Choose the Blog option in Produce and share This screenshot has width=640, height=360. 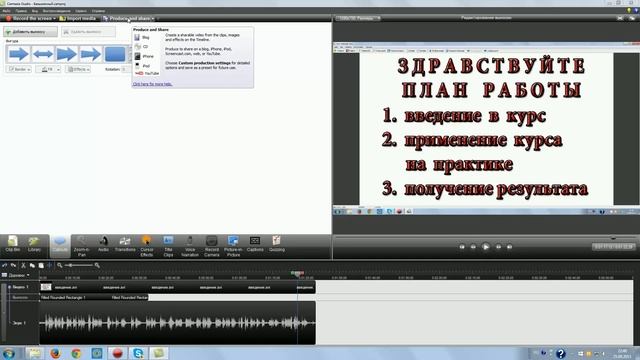pos(142,37)
